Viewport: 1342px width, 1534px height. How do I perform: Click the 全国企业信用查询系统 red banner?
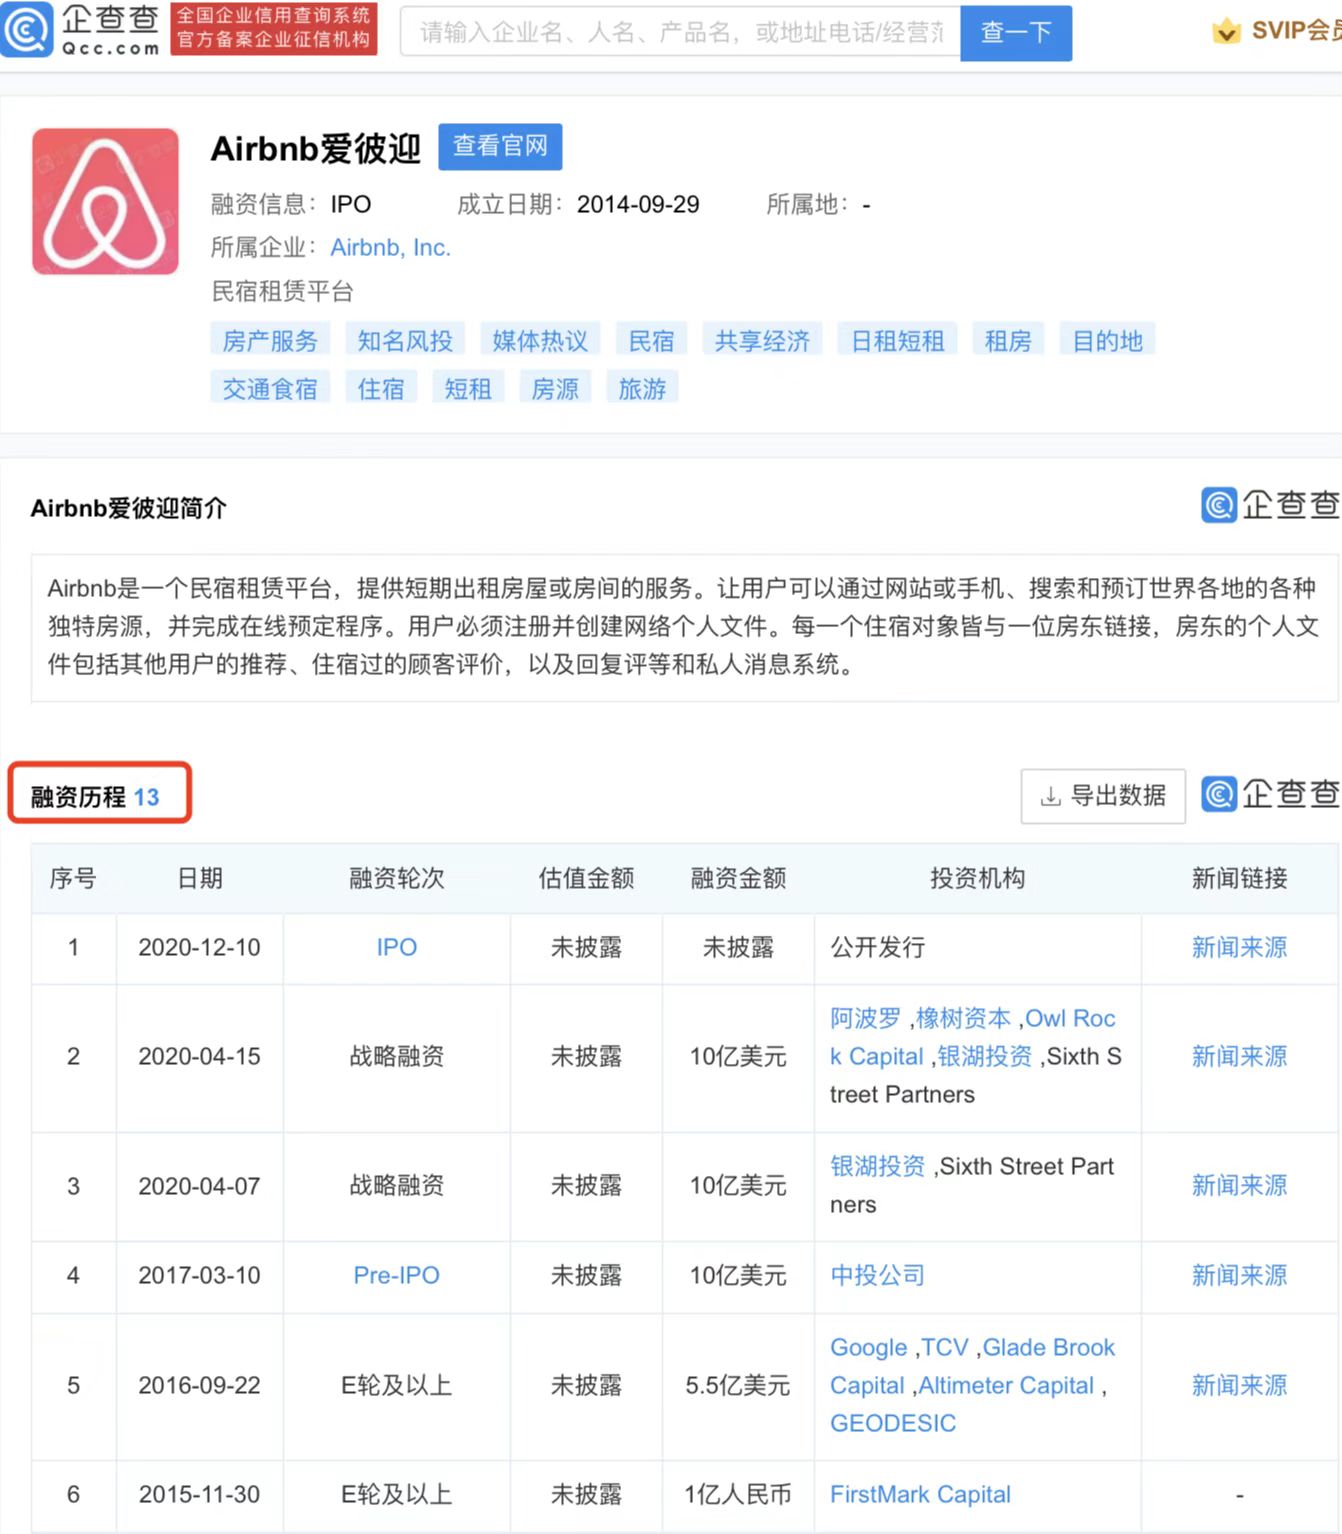(x=273, y=28)
